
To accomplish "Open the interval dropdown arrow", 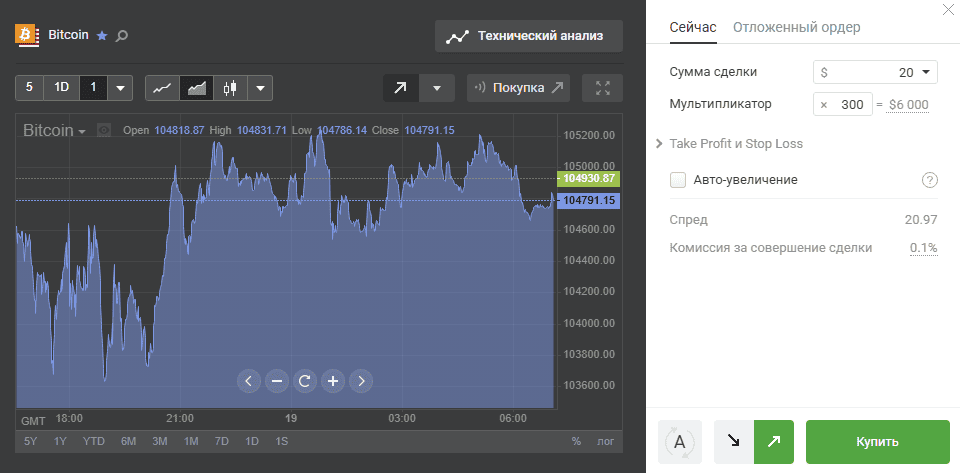I will tap(120, 88).
